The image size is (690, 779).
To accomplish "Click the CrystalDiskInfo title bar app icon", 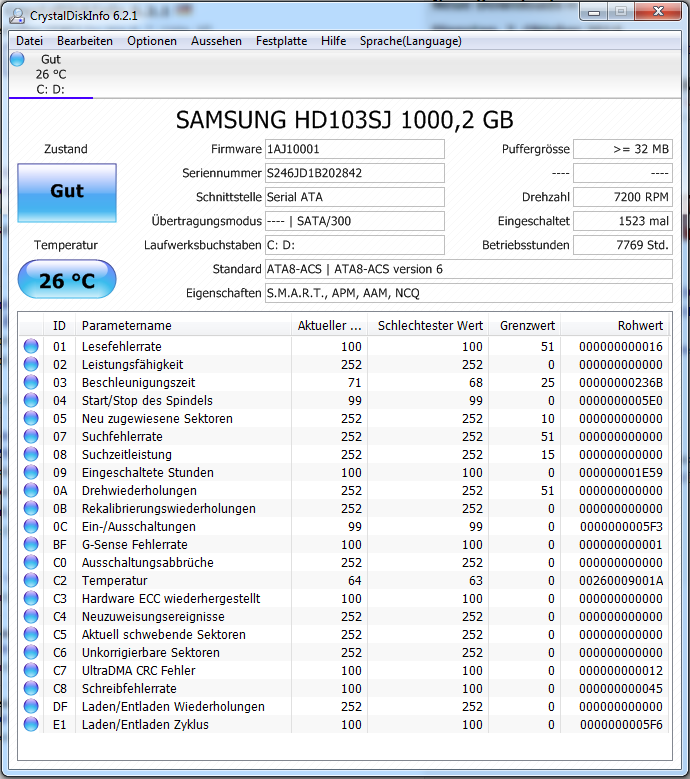I will pyautogui.click(x=17, y=15).
